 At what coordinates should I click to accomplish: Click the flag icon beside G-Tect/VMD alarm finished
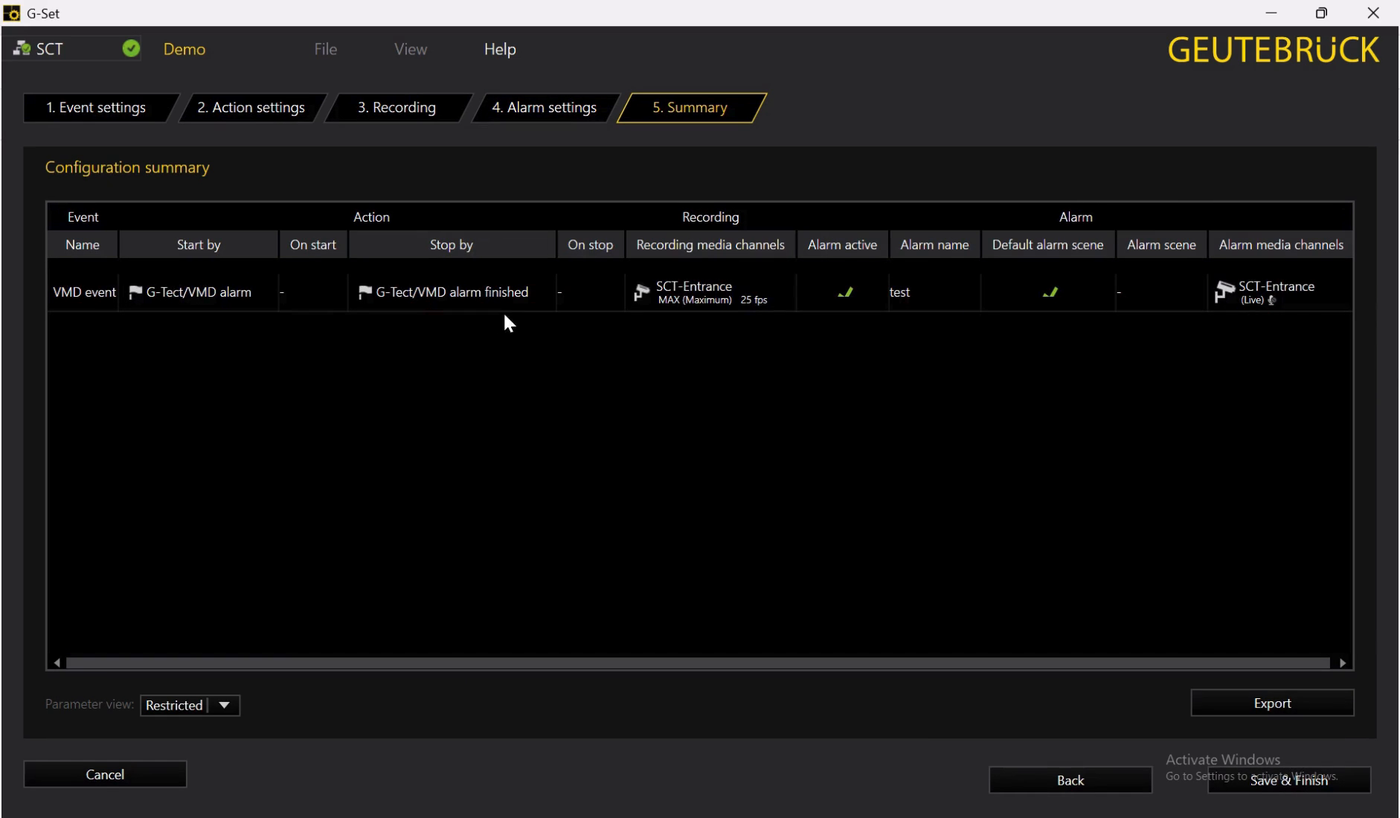pyautogui.click(x=365, y=293)
